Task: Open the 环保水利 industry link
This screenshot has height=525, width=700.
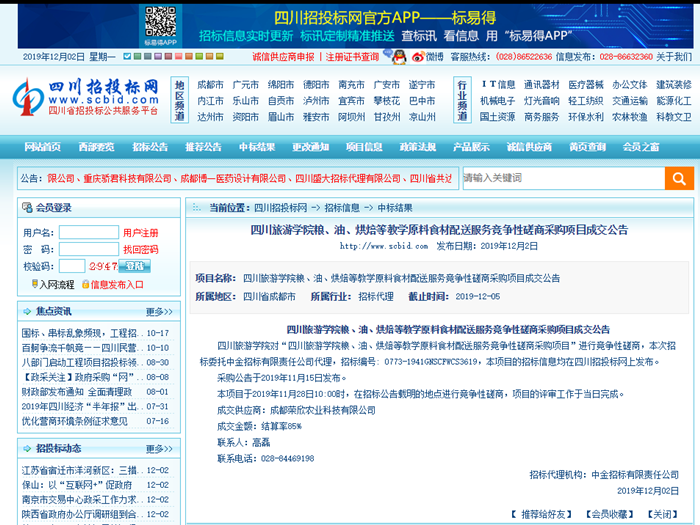Action: click(x=586, y=117)
